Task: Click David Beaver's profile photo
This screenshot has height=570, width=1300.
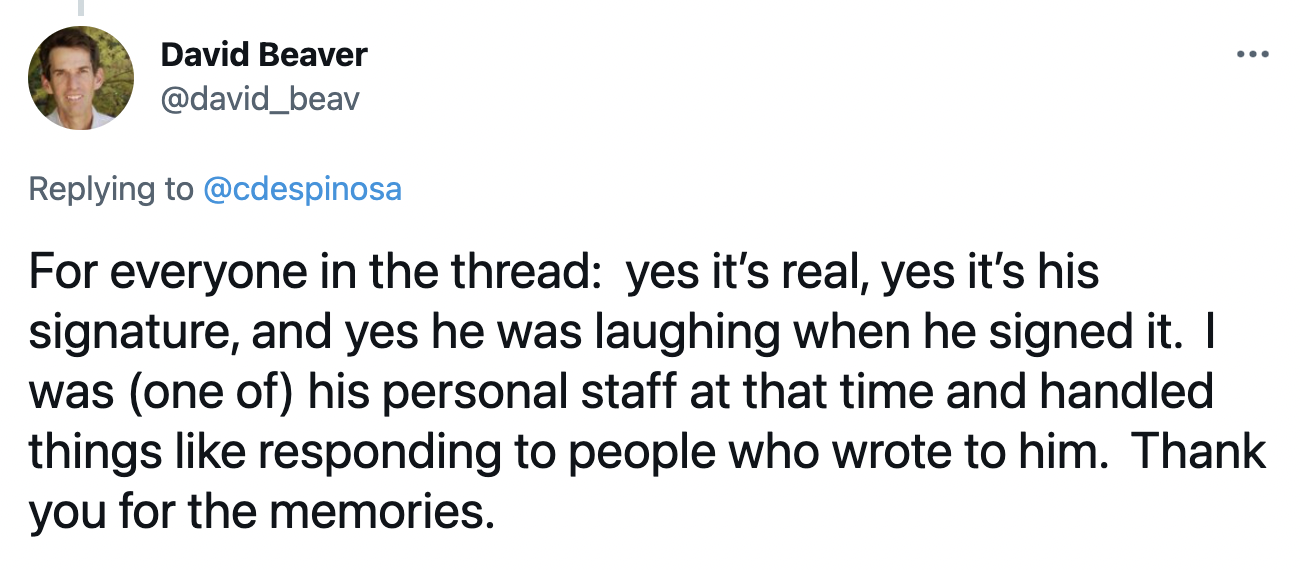Action: [x=80, y=78]
